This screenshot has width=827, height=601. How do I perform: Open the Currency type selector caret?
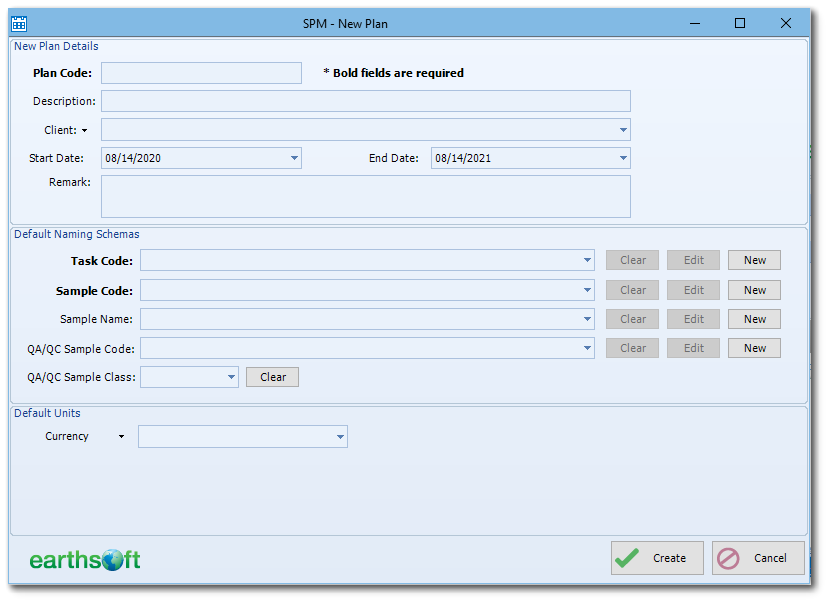[x=120, y=436]
